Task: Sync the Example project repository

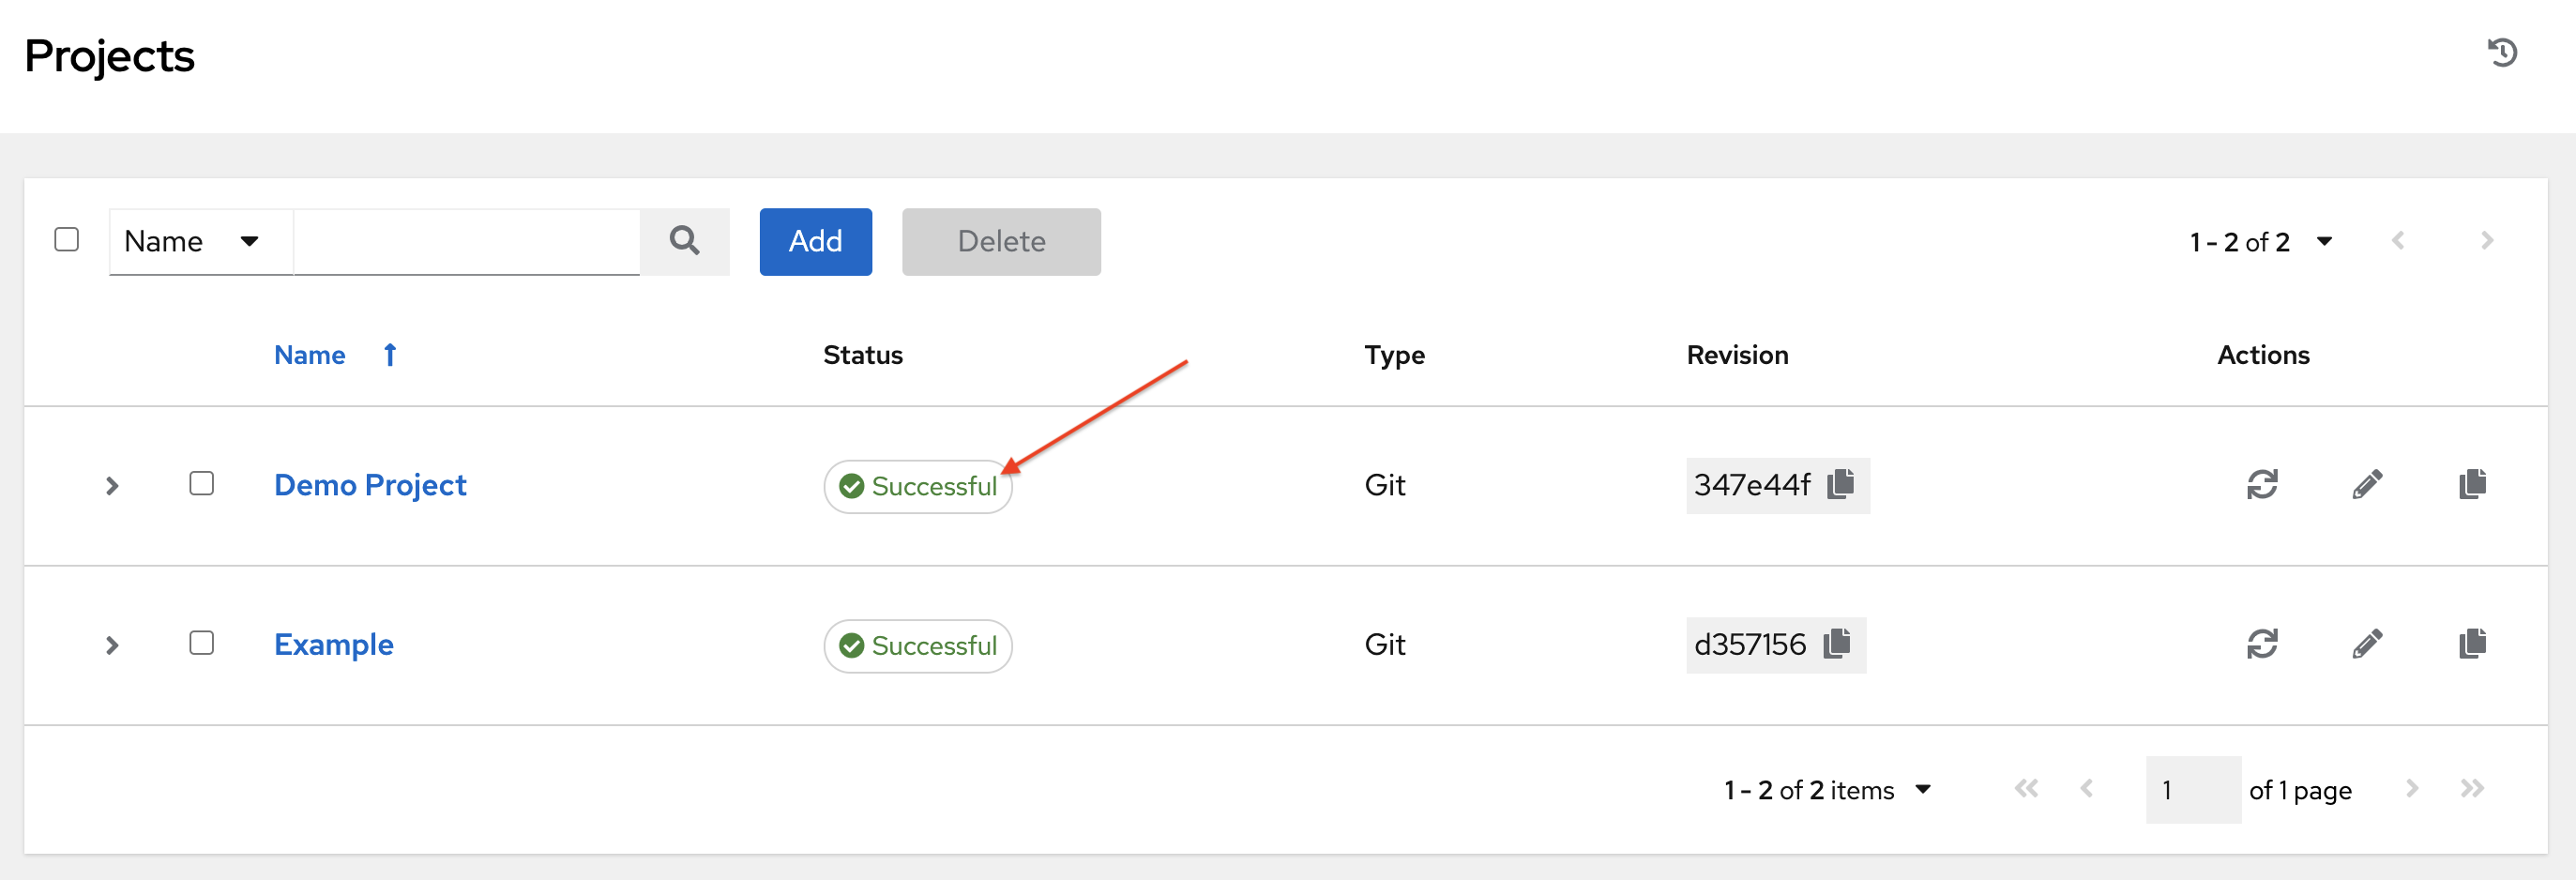Action: [2264, 644]
